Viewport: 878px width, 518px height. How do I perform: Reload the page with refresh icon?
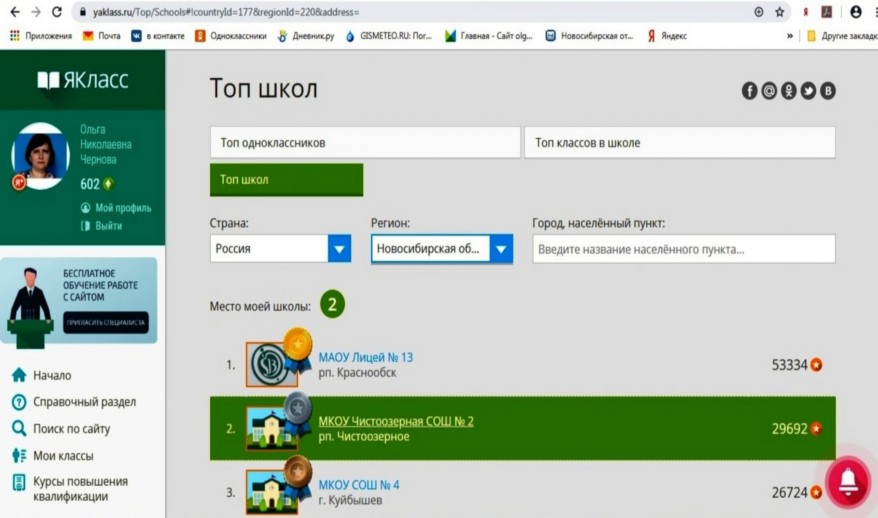pos(57,12)
